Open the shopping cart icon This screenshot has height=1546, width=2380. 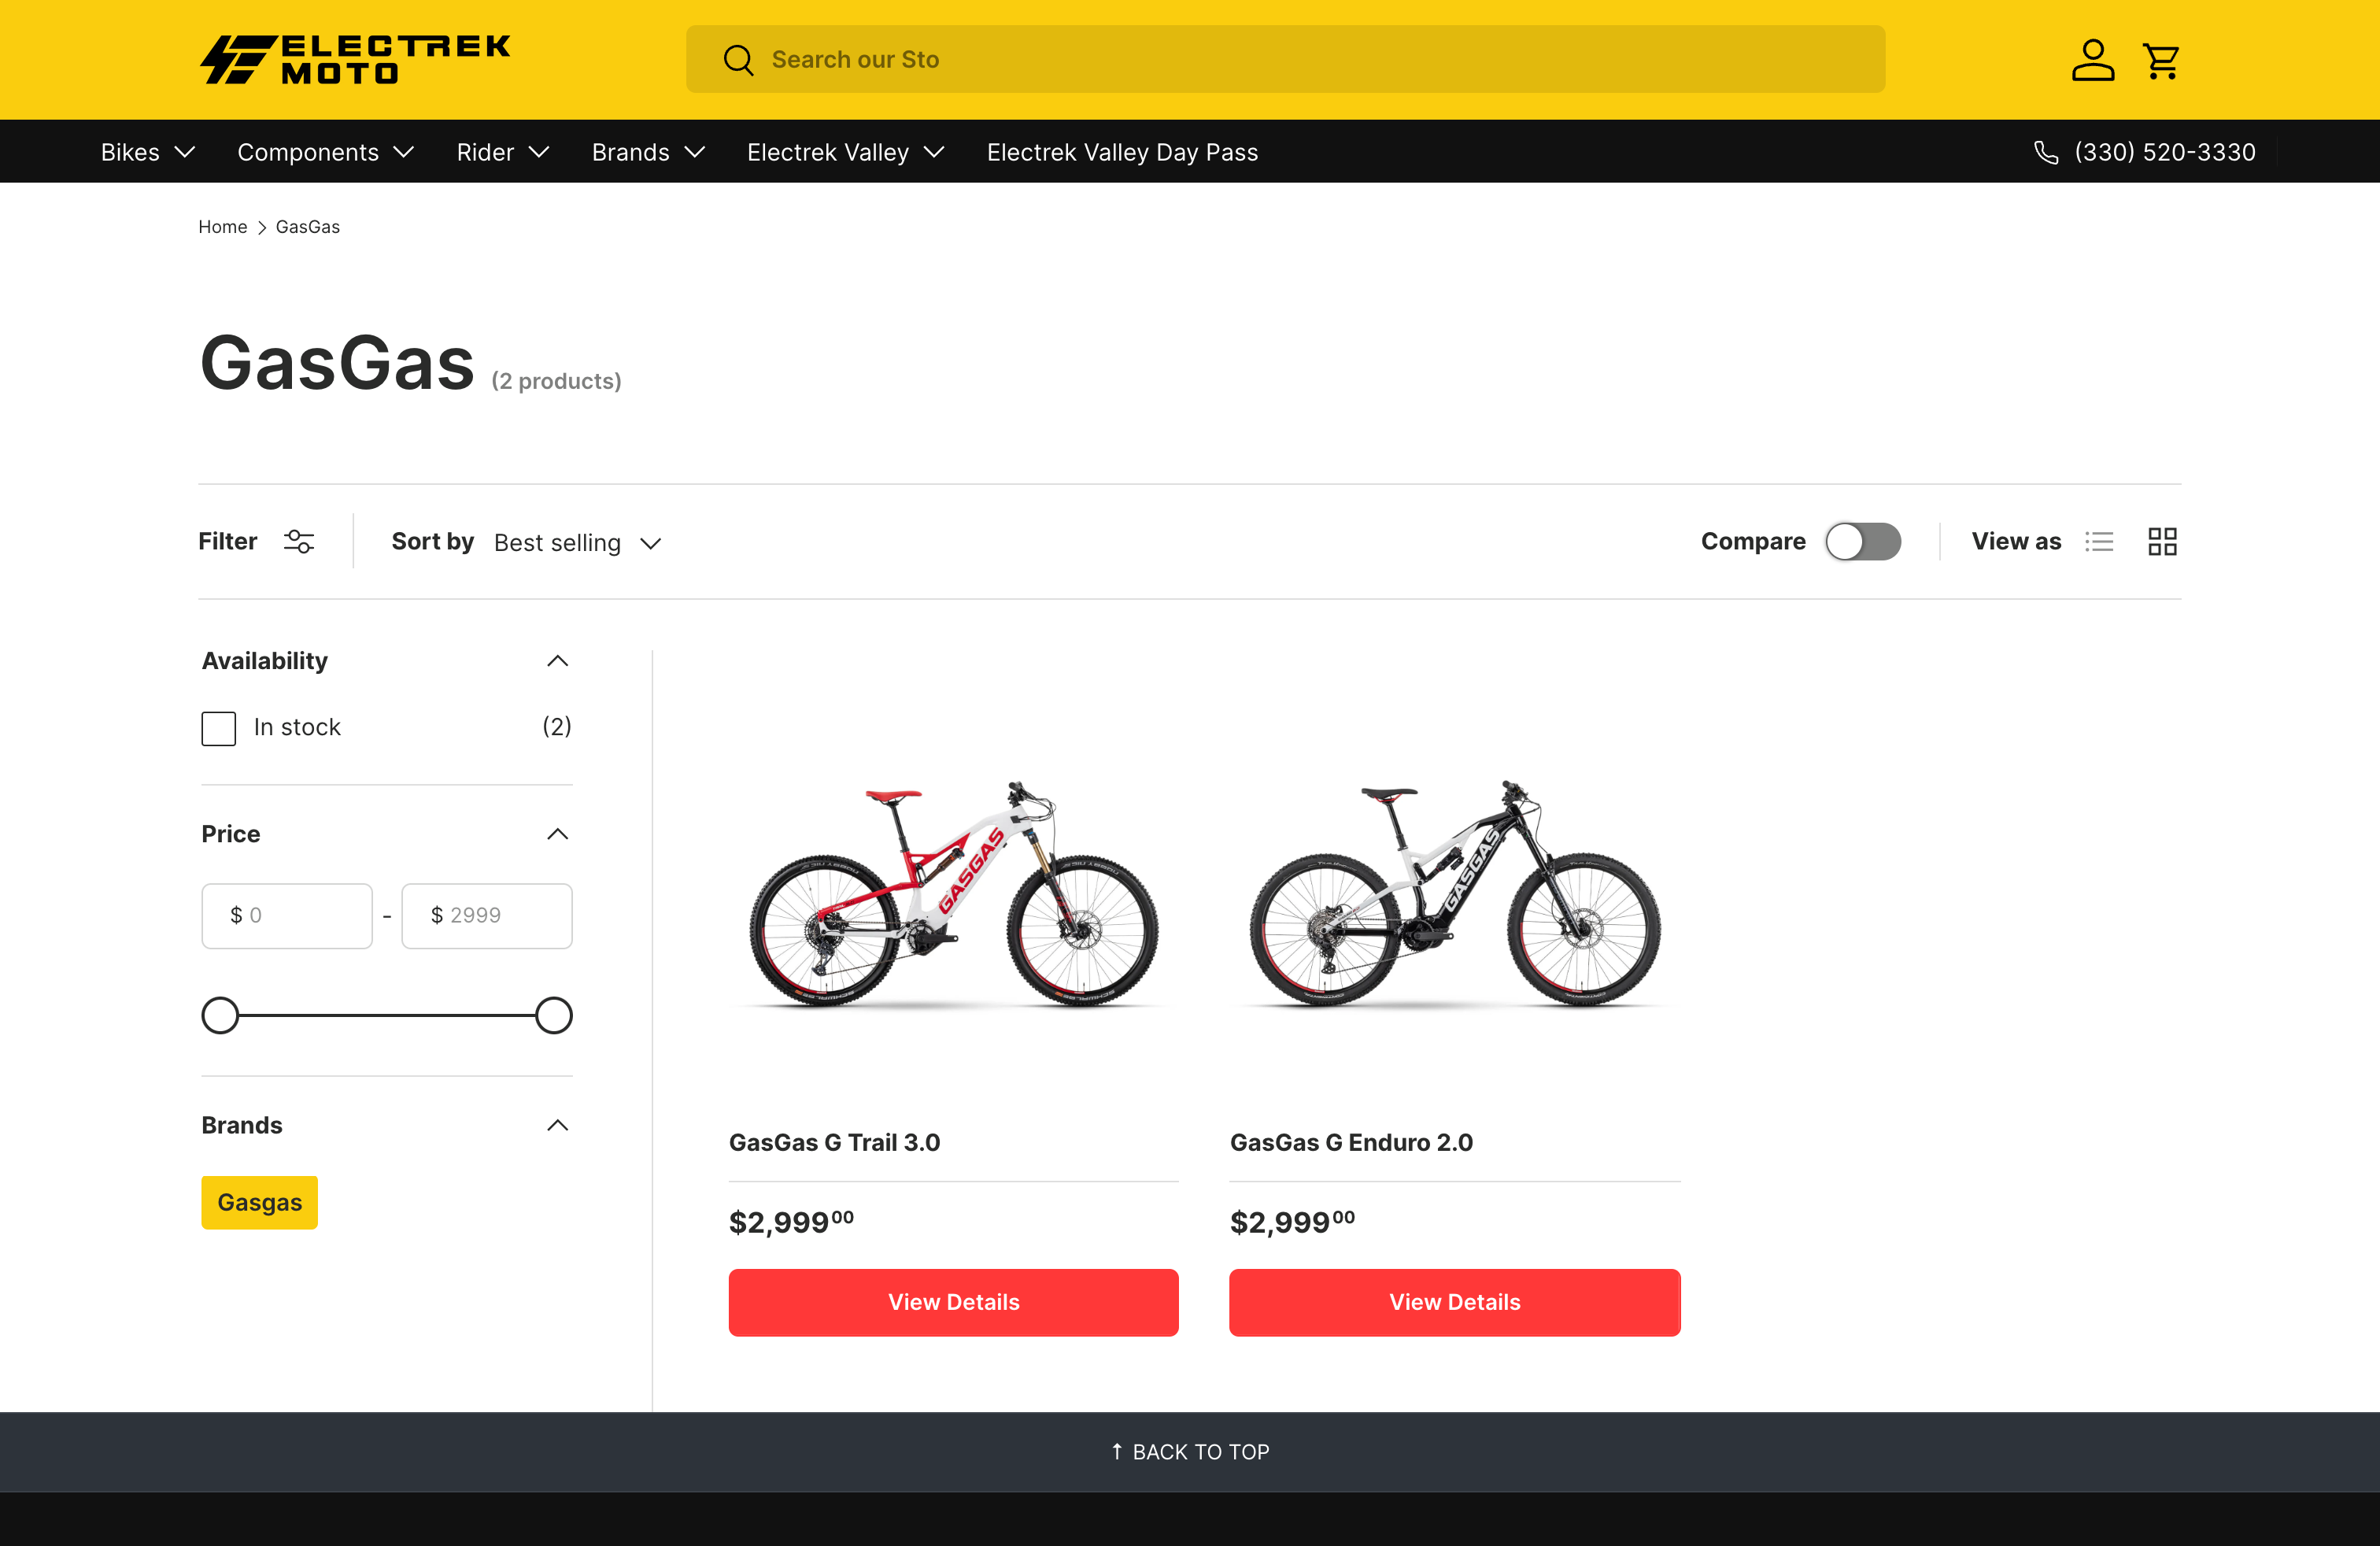(2162, 61)
